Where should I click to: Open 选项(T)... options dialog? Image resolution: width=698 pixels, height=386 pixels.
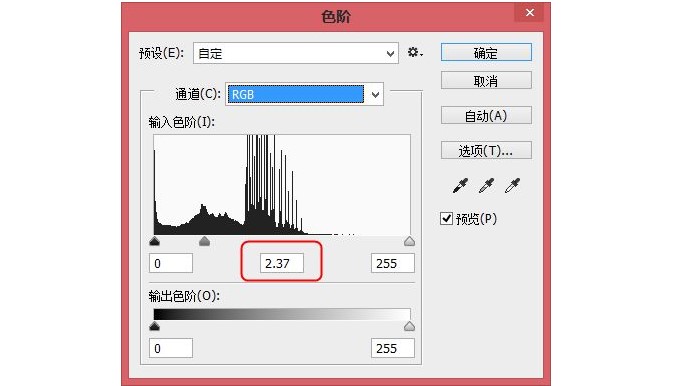(x=486, y=150)
